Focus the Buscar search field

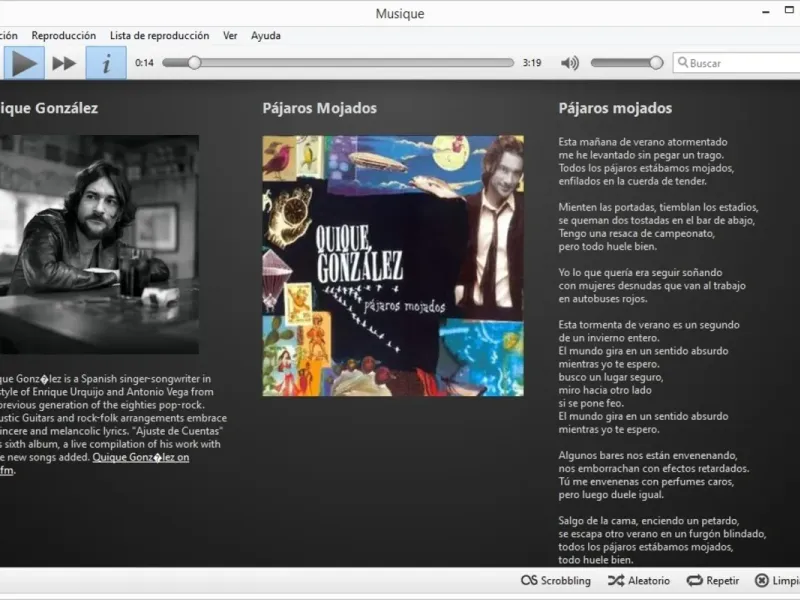click(737, 63)
